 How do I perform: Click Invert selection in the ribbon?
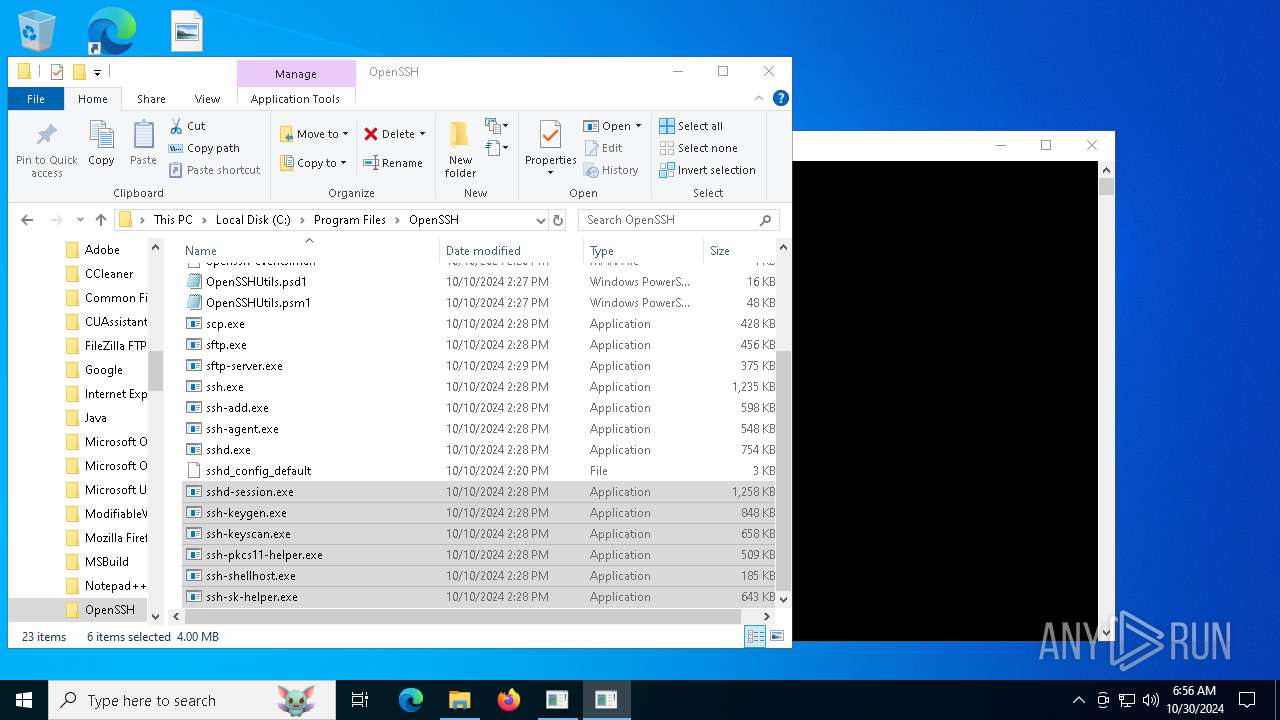[x=707, y=170]
